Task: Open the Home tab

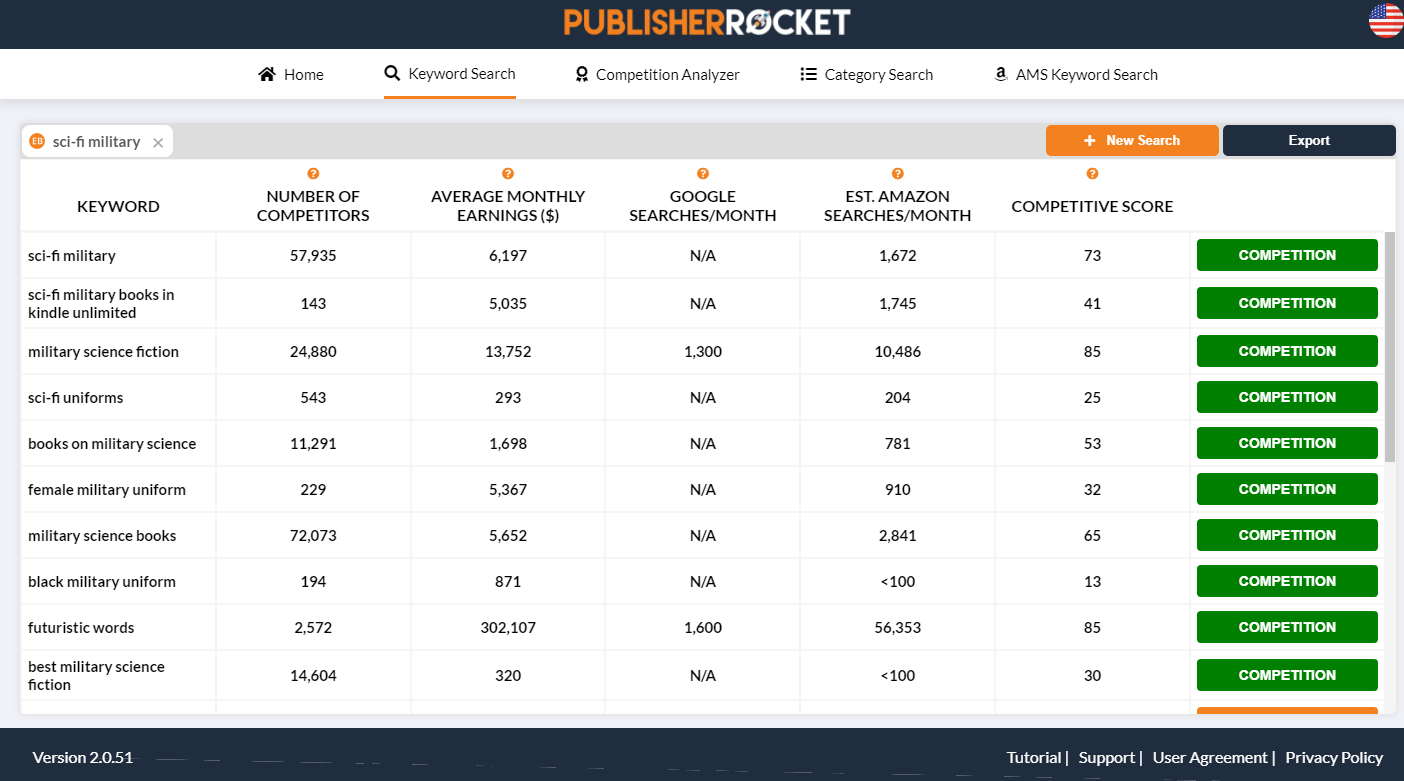Action: point(291,74)
